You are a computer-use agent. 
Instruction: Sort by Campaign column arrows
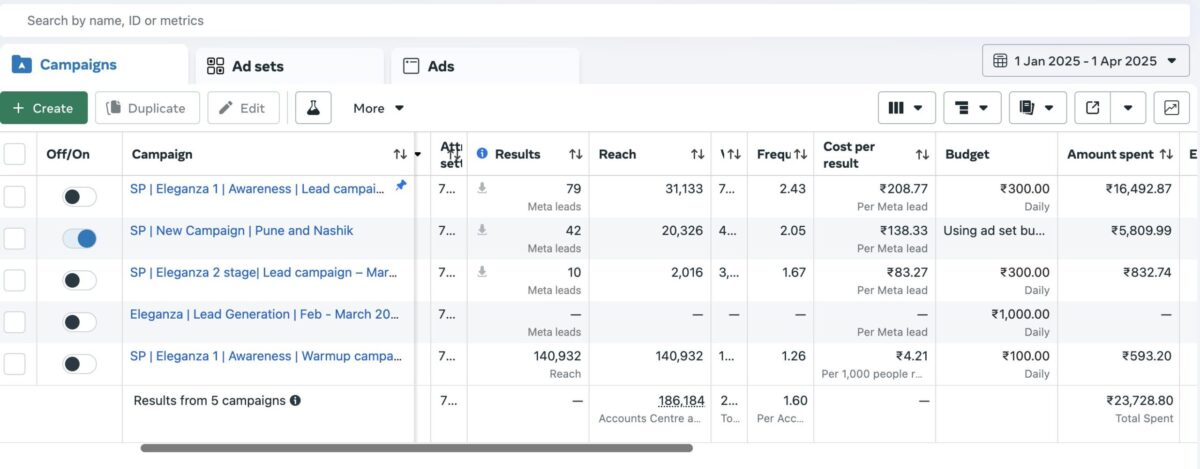tap(399, 154)
